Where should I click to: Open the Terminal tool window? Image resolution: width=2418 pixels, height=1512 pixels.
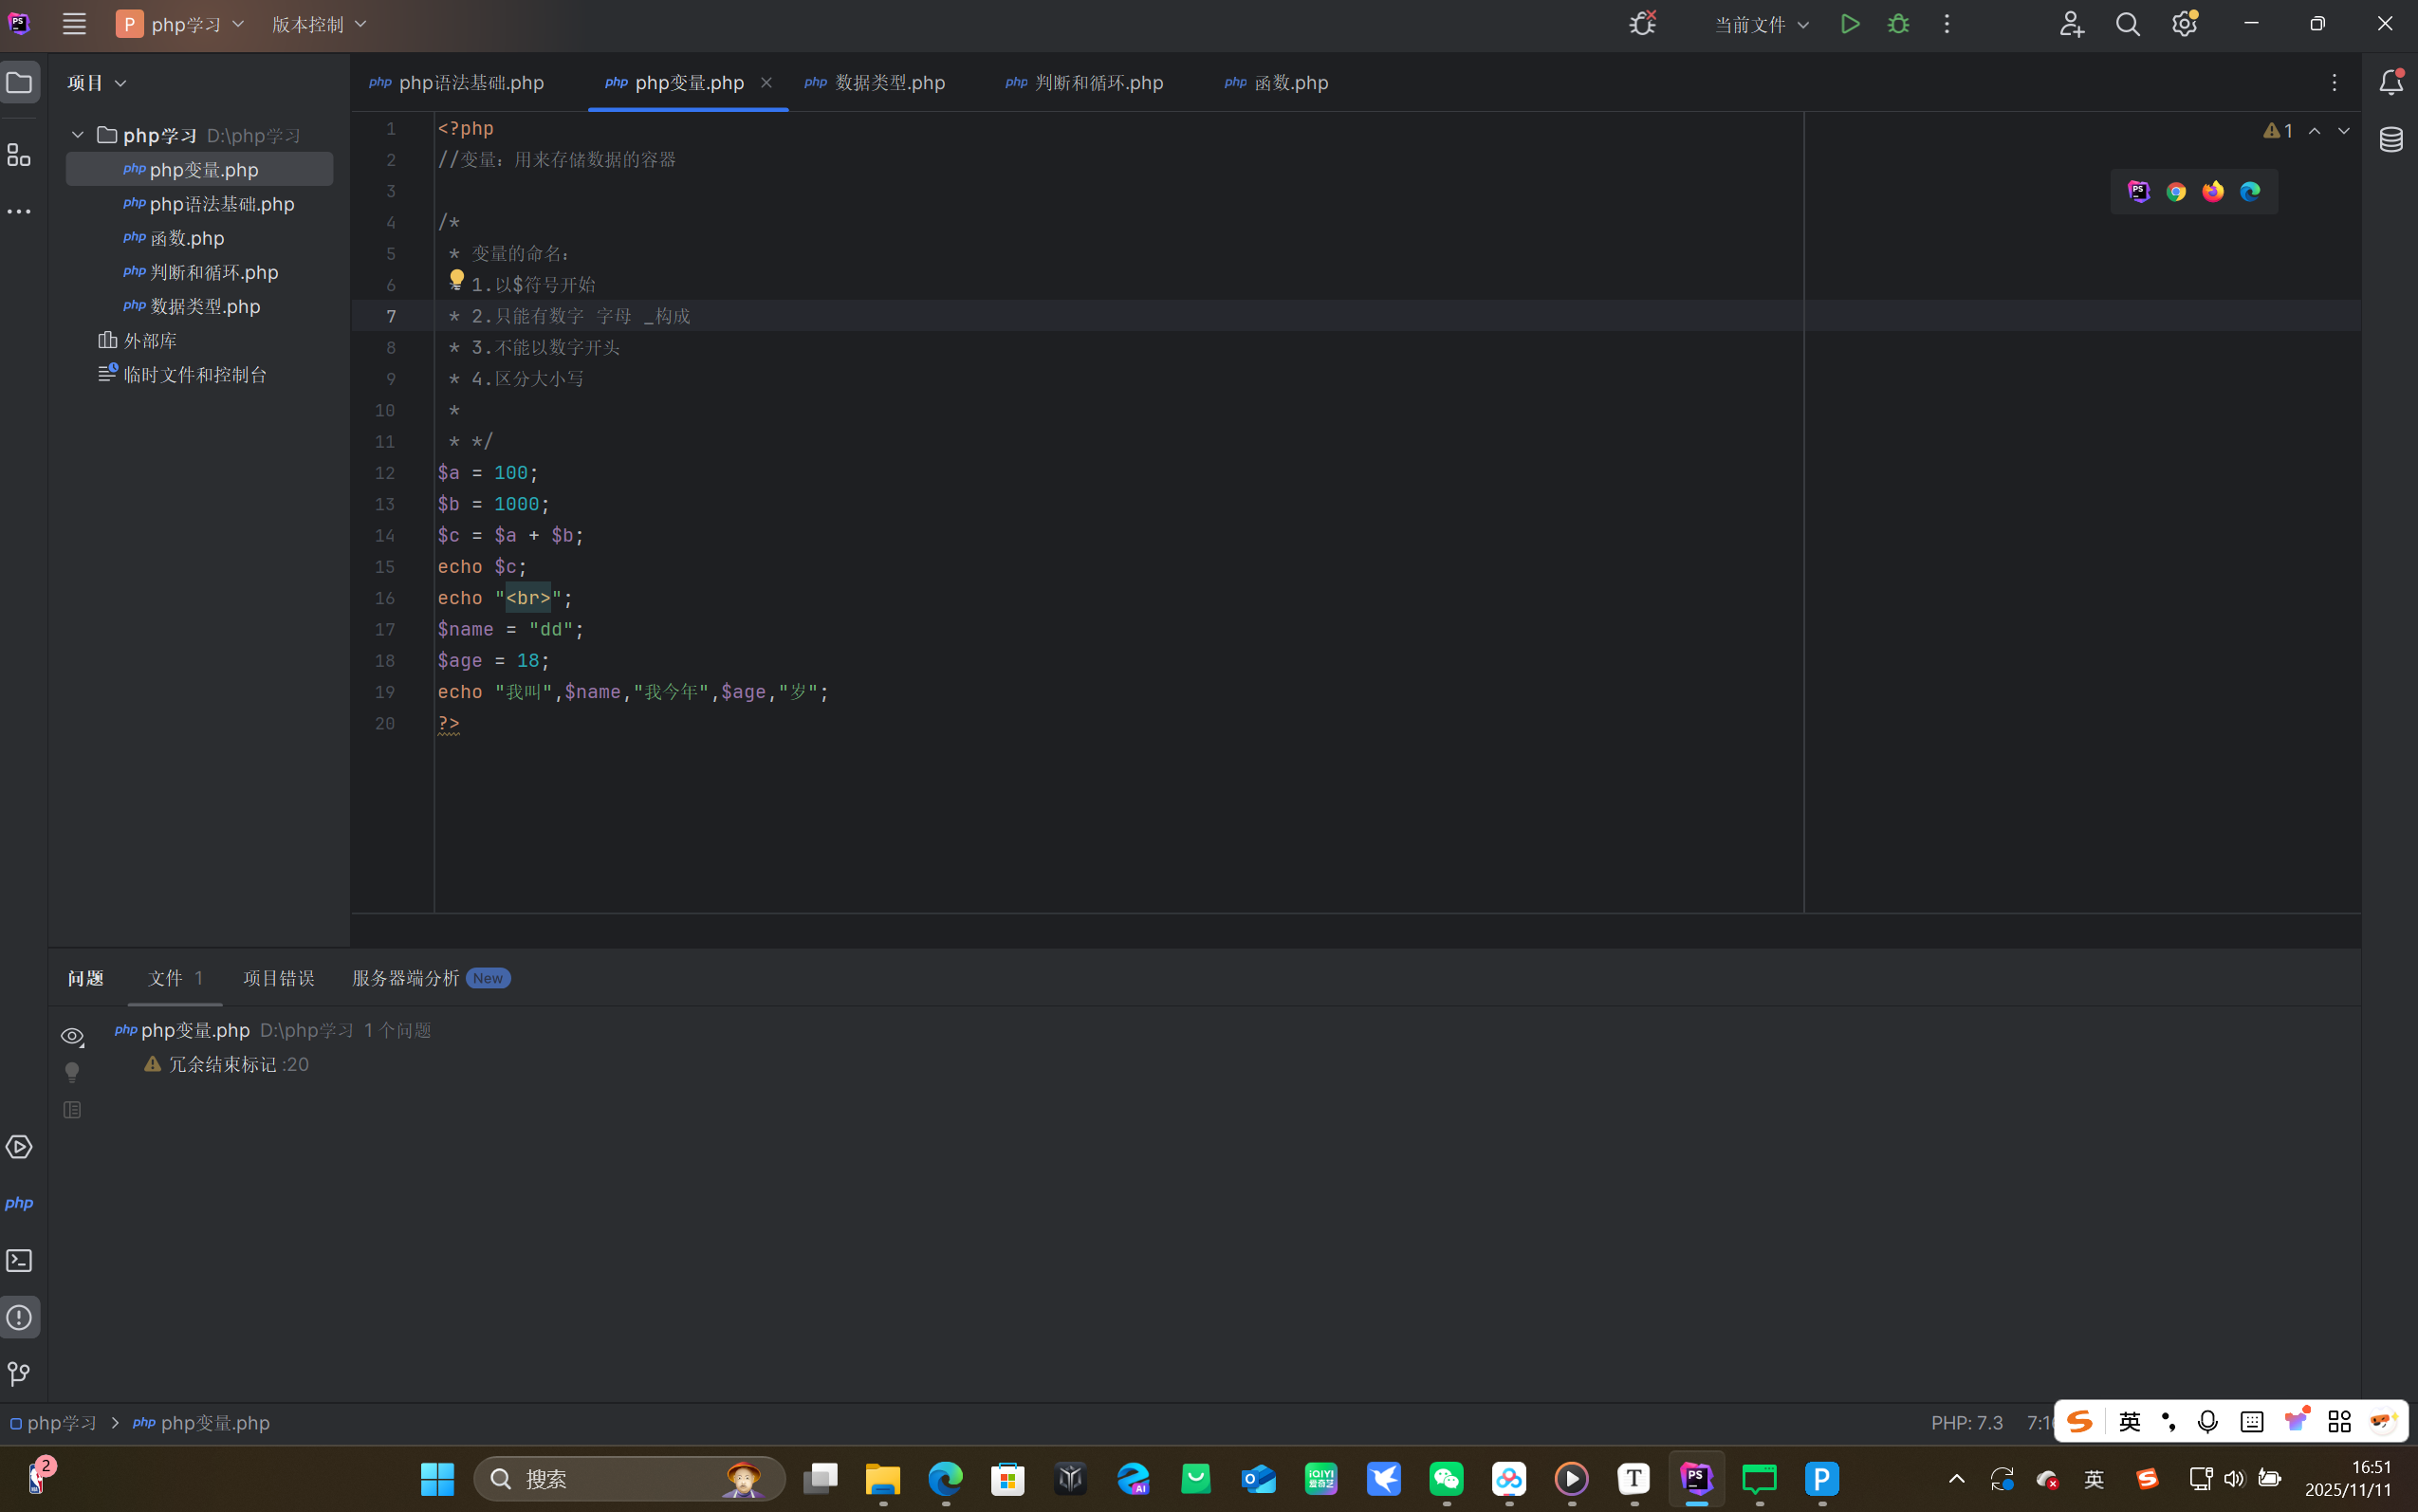click(19, 1261)
